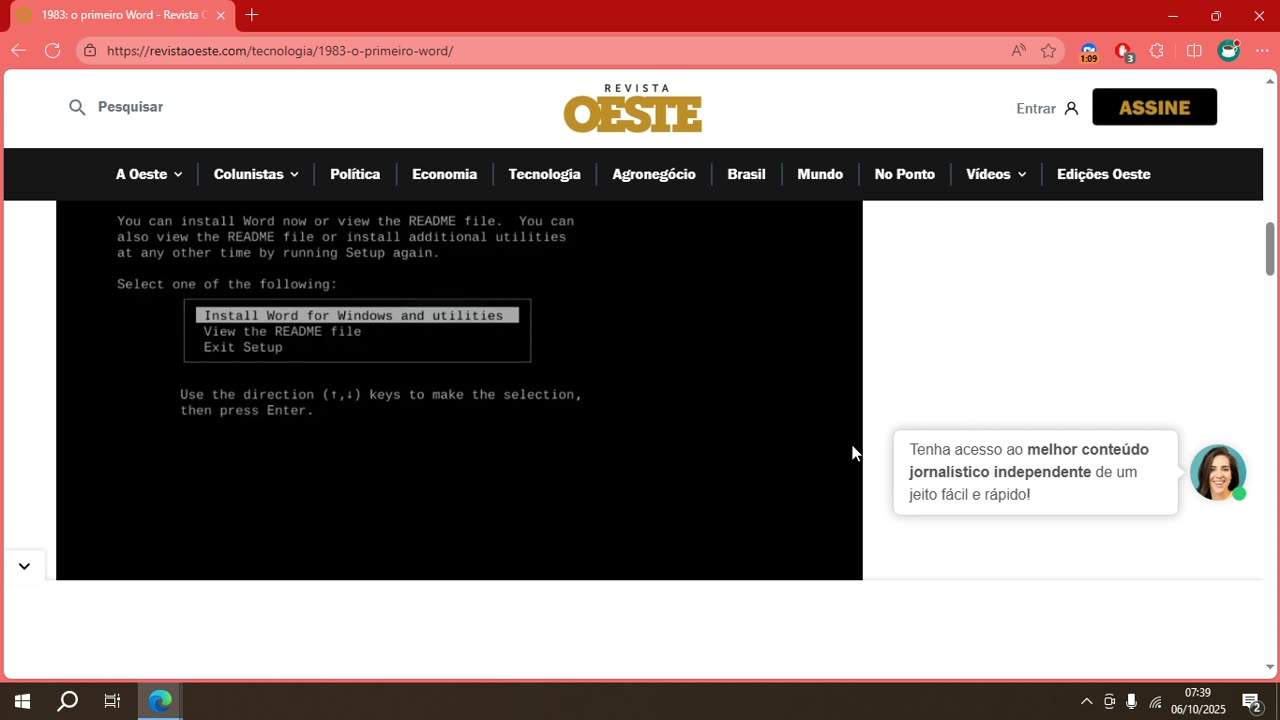
Task: Click the ASSINE subscribe button
Action: pos(1154,107)
